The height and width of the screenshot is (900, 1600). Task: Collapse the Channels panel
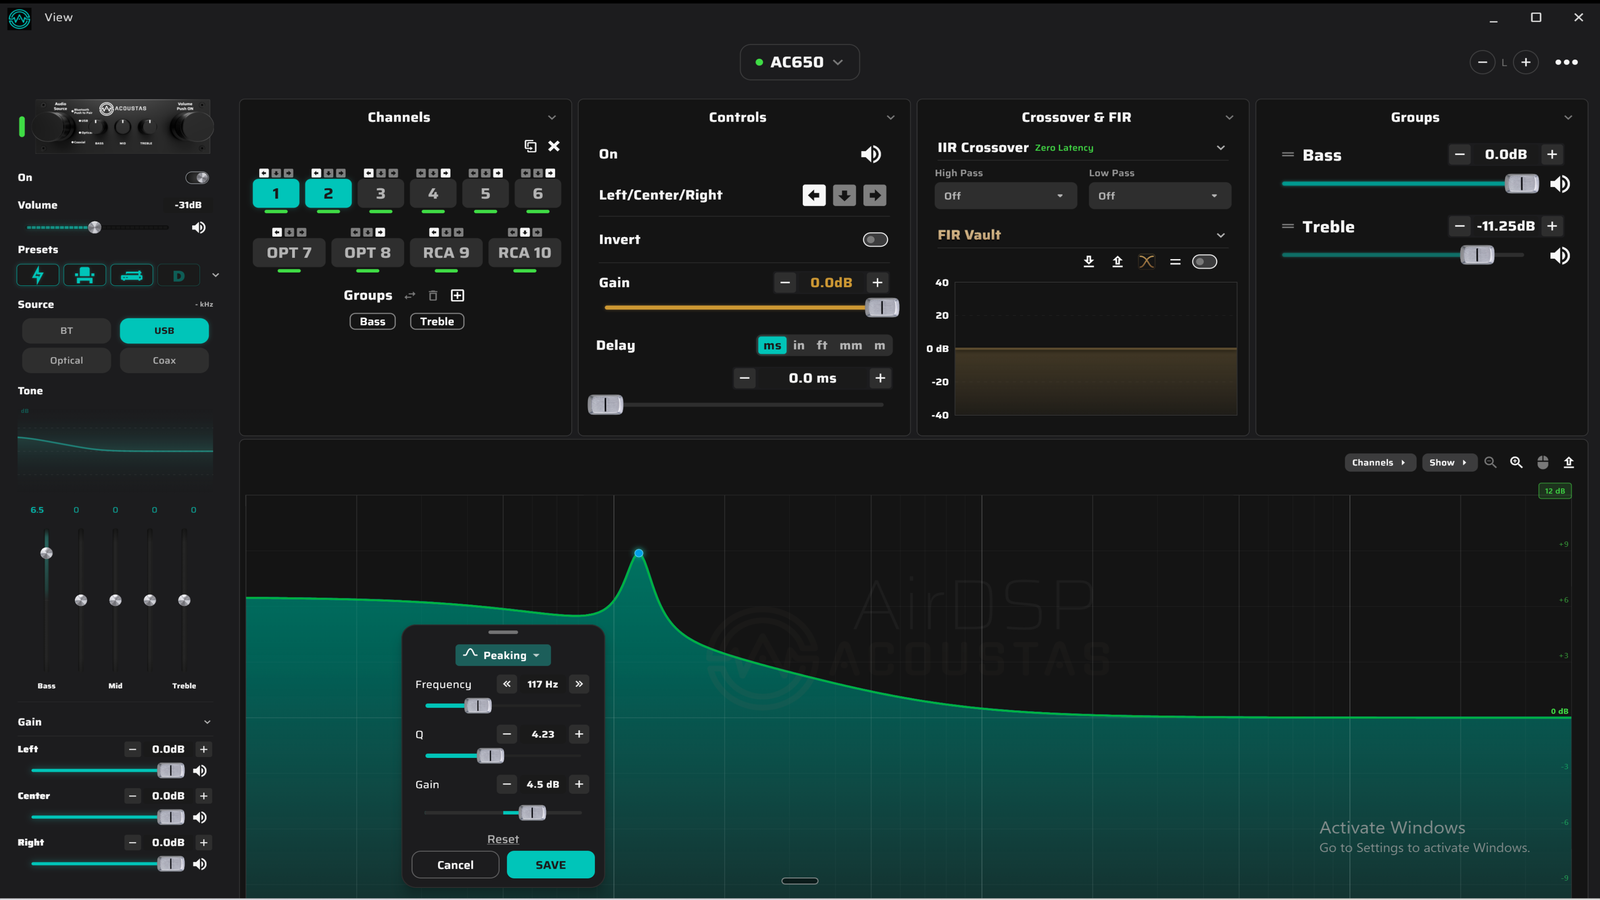pos(552,118)
